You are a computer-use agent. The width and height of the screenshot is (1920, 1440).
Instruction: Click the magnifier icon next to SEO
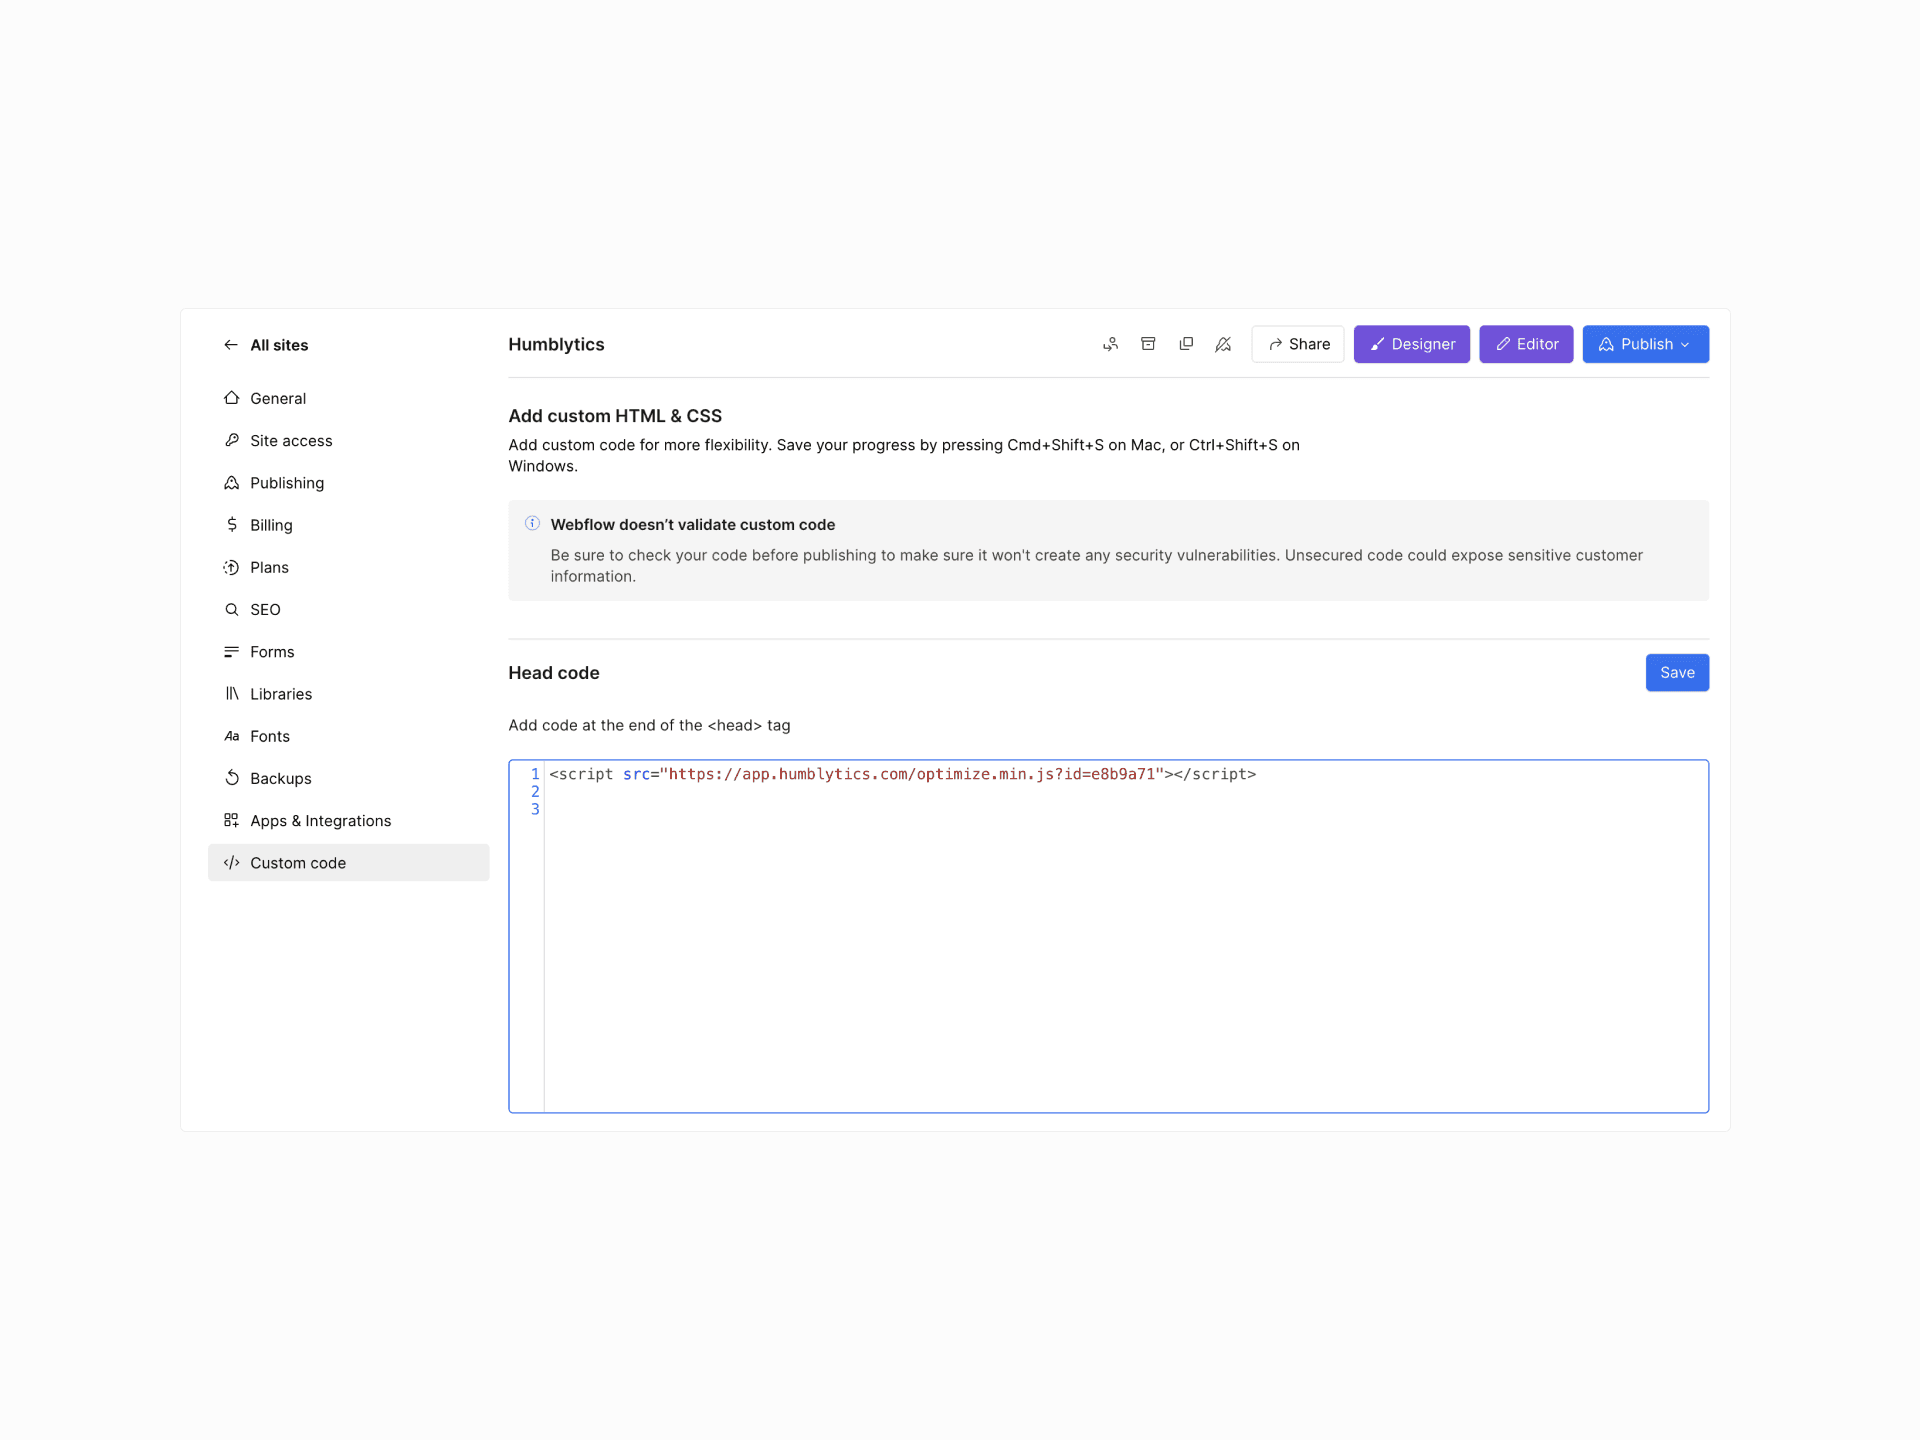[x=232, y=609]
